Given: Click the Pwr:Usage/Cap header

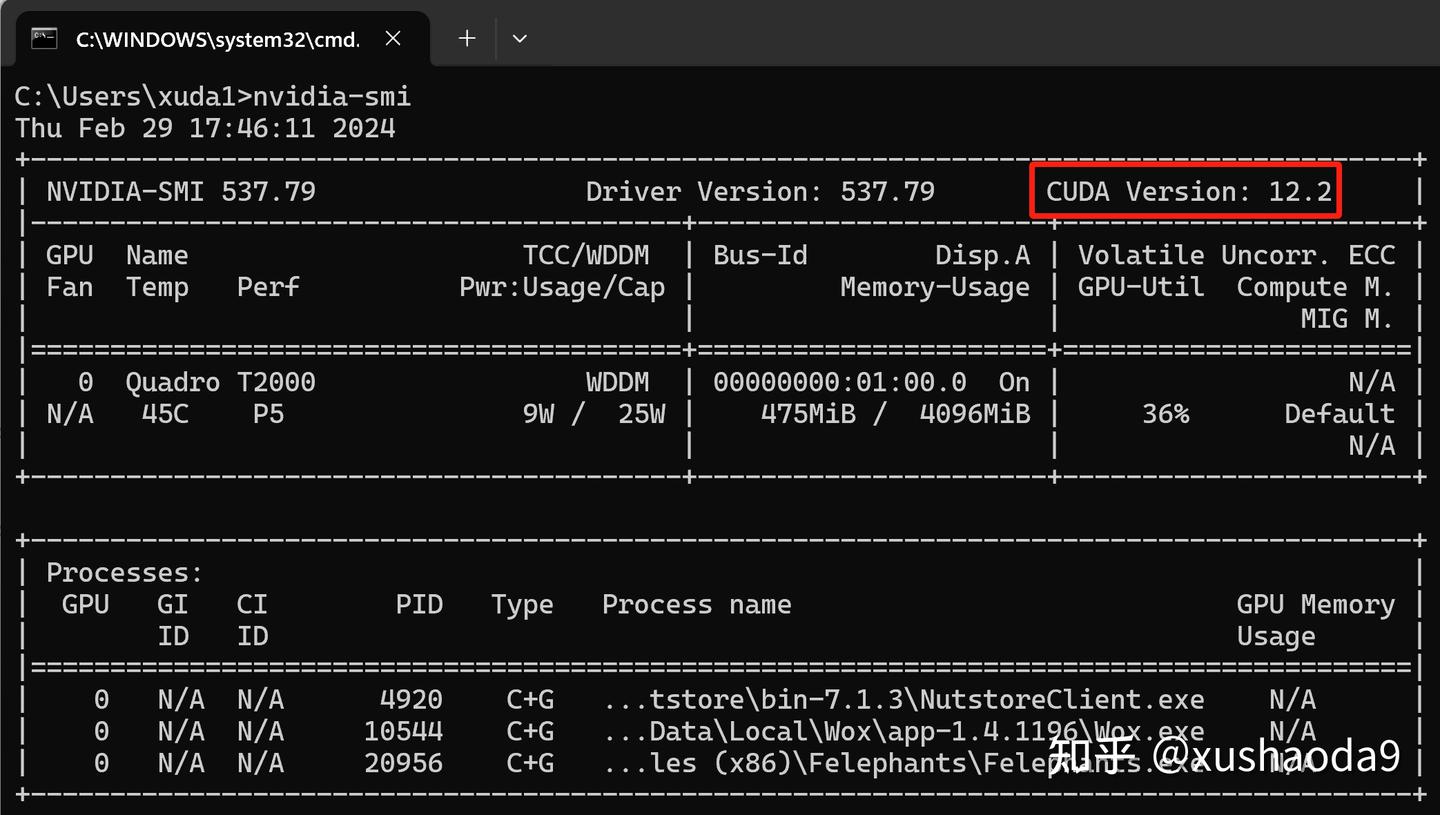Looking at the screenshot, I should point(562,287).
